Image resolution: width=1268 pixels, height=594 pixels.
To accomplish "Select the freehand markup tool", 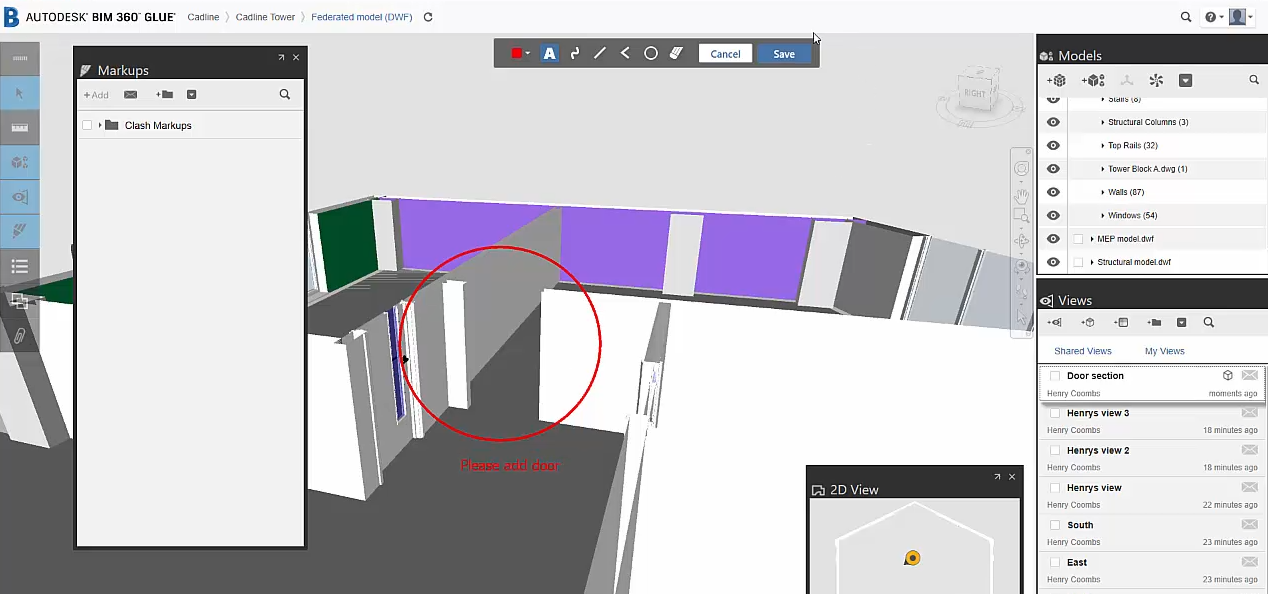I will (x=575, y=54).
